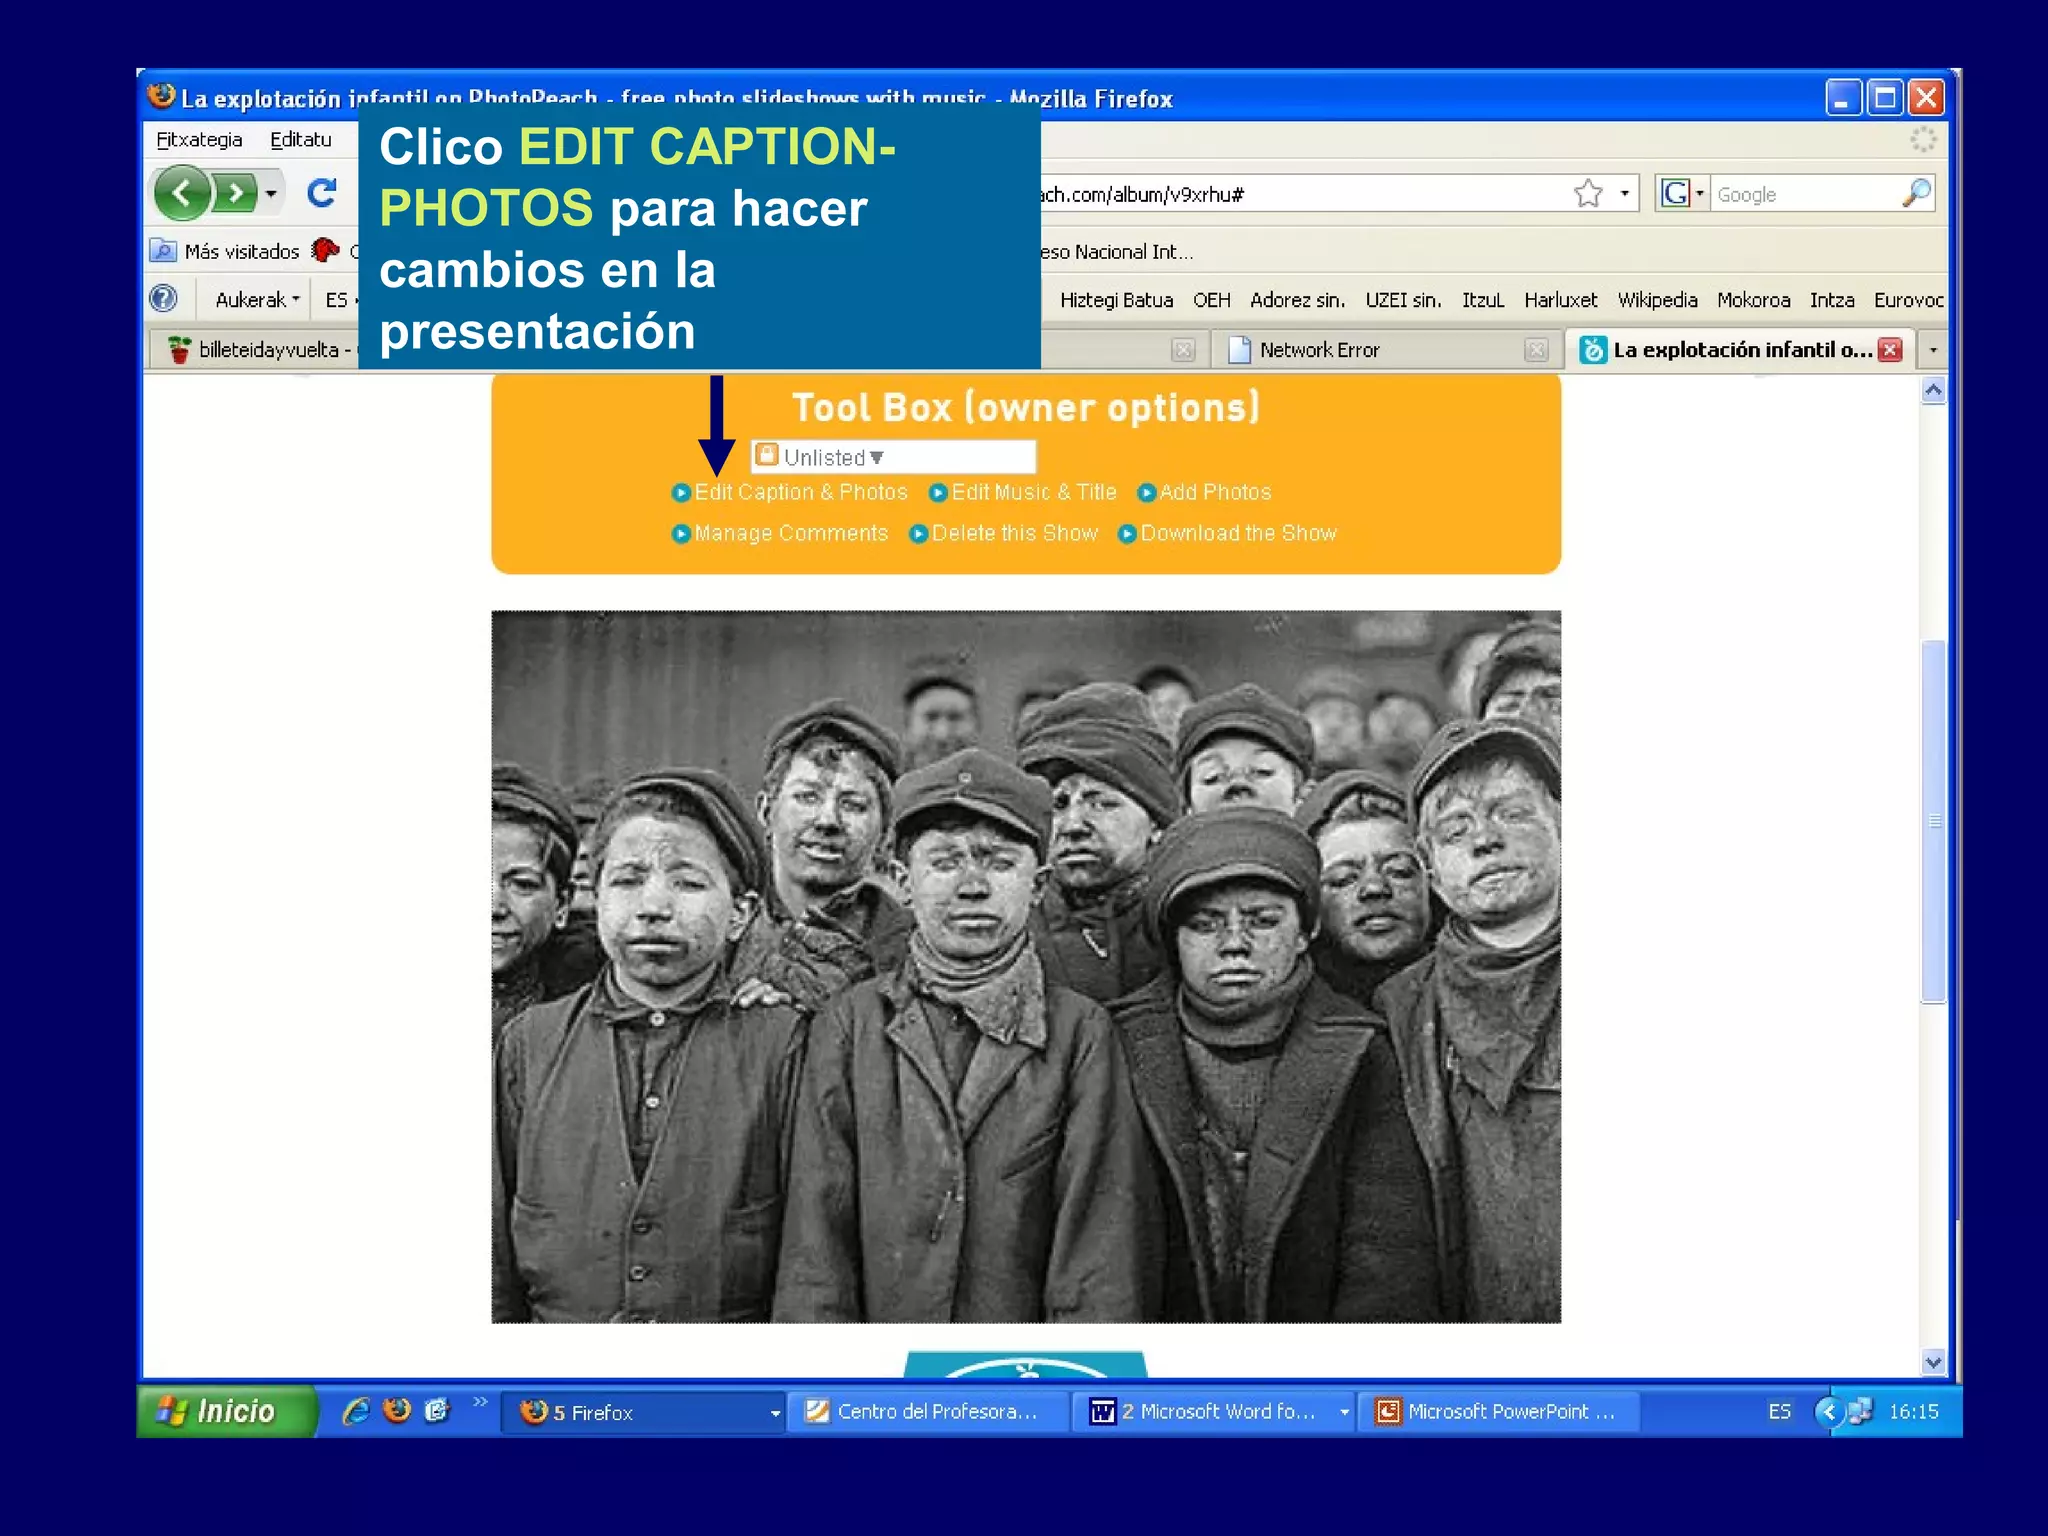This screenshot has height=1536, width=2048.
Task: Open the address bar history dropdown
Action: pos(1624,193)
